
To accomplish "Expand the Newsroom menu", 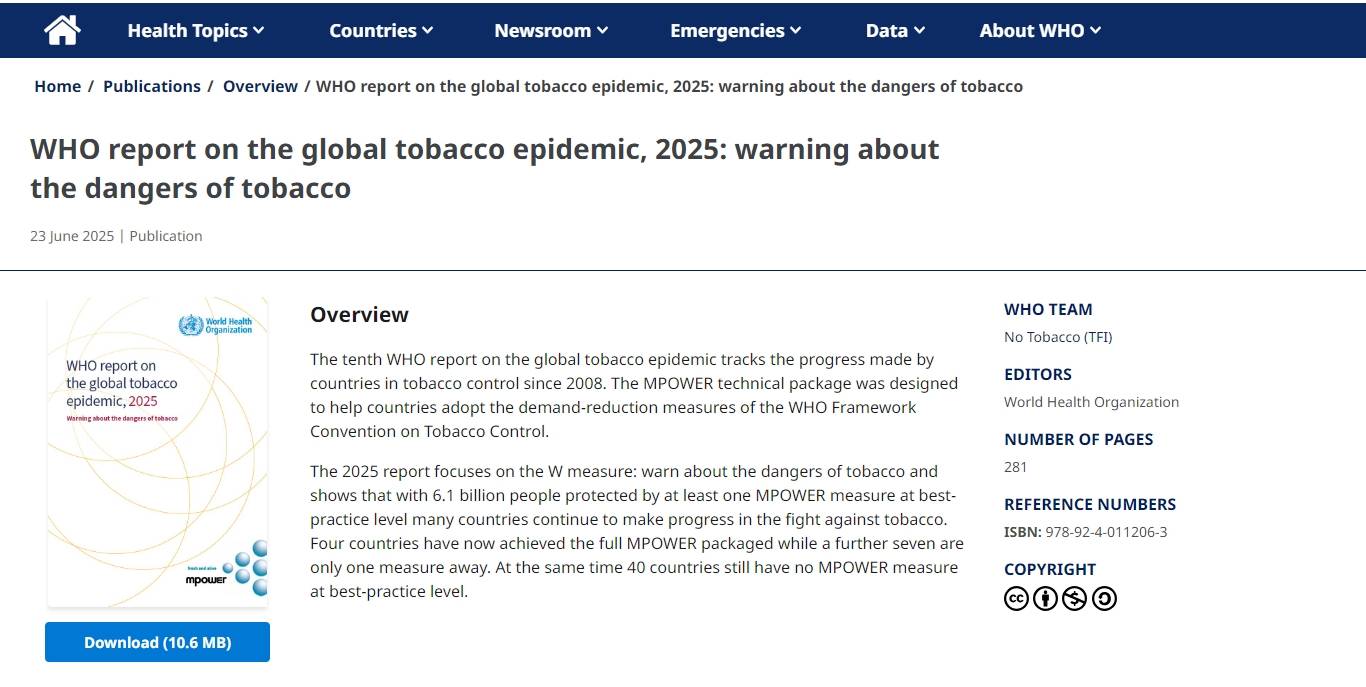I will click(x=551, y=30).
